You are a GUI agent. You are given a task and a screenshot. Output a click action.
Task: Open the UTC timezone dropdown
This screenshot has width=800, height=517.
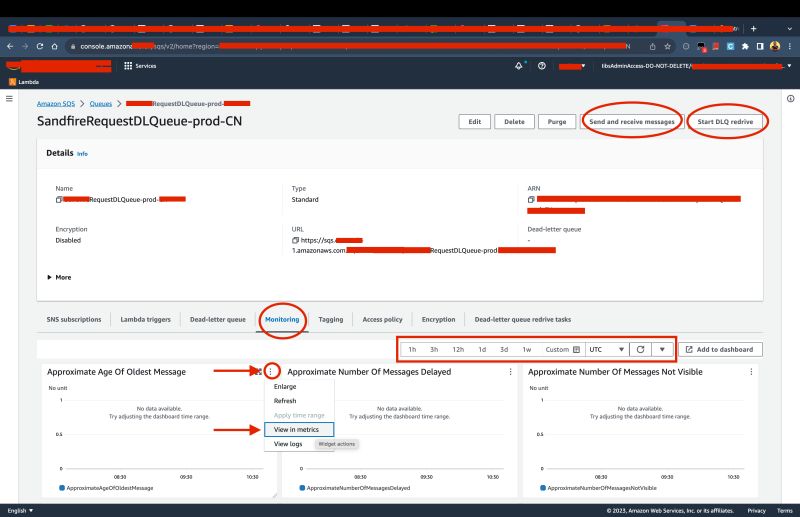click(607, 350)
